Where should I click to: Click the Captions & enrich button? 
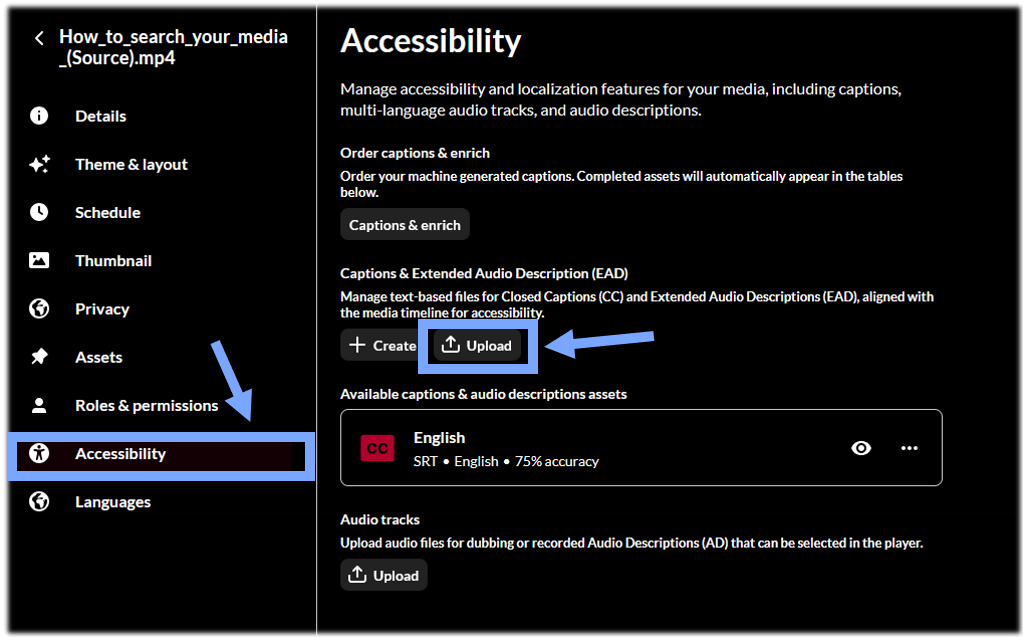click(405, 225)
